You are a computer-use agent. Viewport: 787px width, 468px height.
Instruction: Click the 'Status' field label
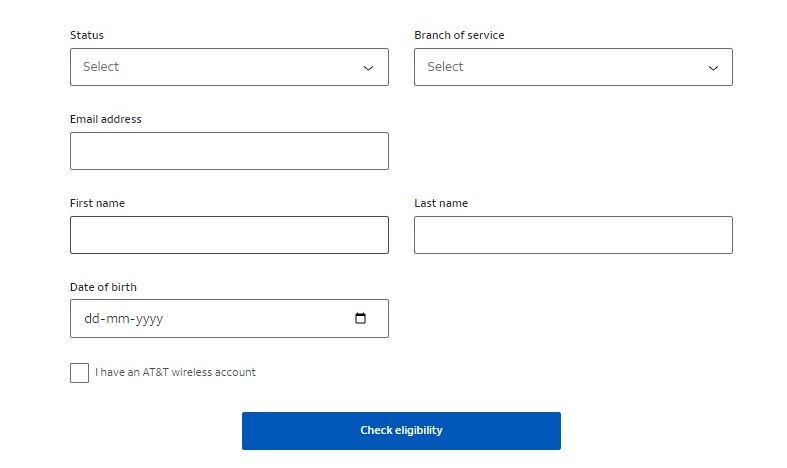tap(87, 35)
